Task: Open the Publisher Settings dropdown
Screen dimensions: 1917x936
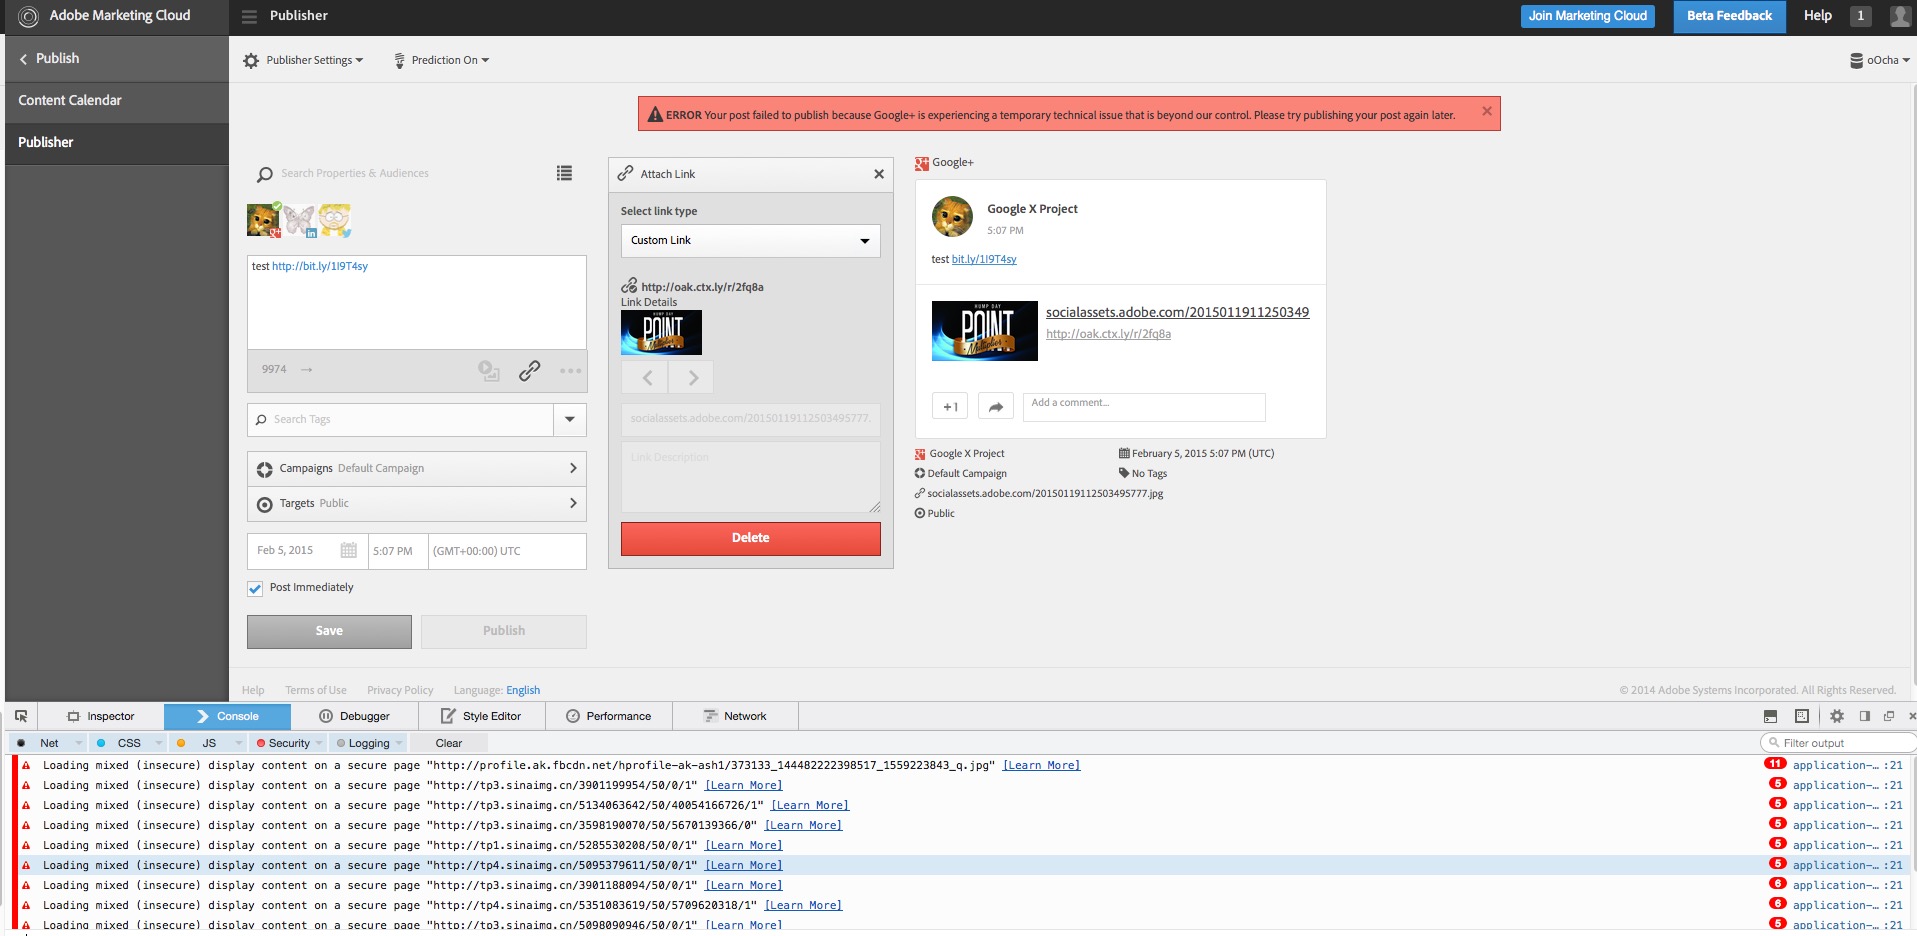Action: pos(304,60)
